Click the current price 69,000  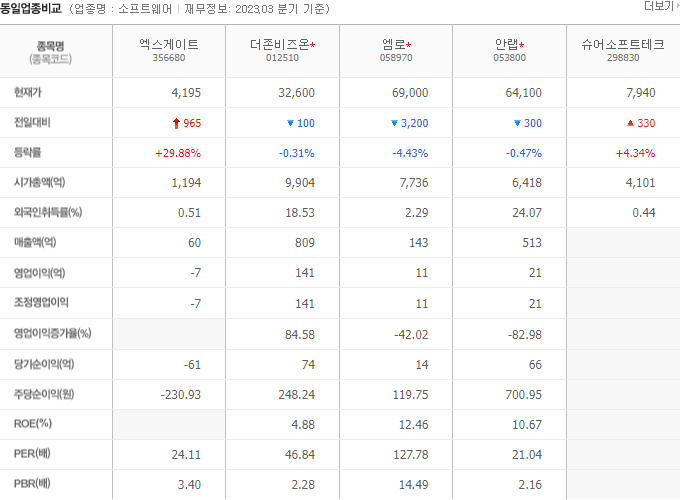click(410, 93)
